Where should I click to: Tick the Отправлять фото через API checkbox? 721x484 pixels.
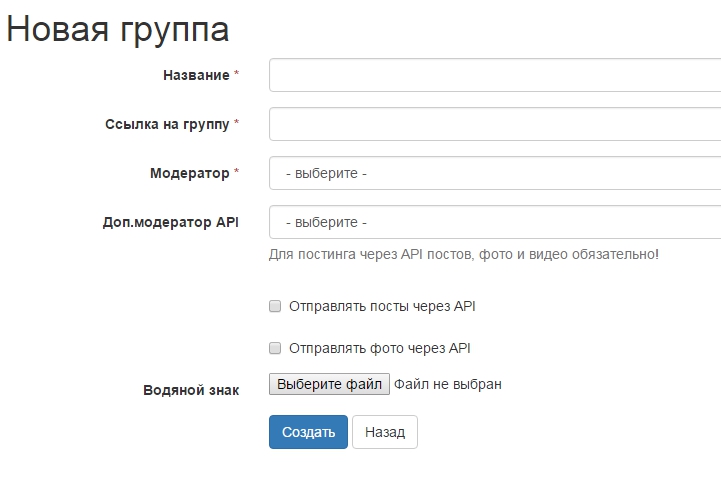click(275, 349)
